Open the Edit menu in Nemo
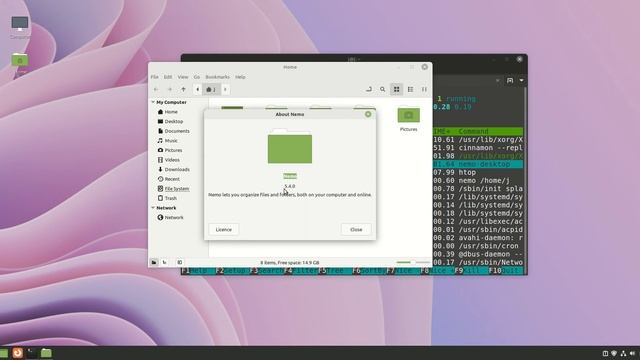 pyautogui.click(x=168, y=77)
